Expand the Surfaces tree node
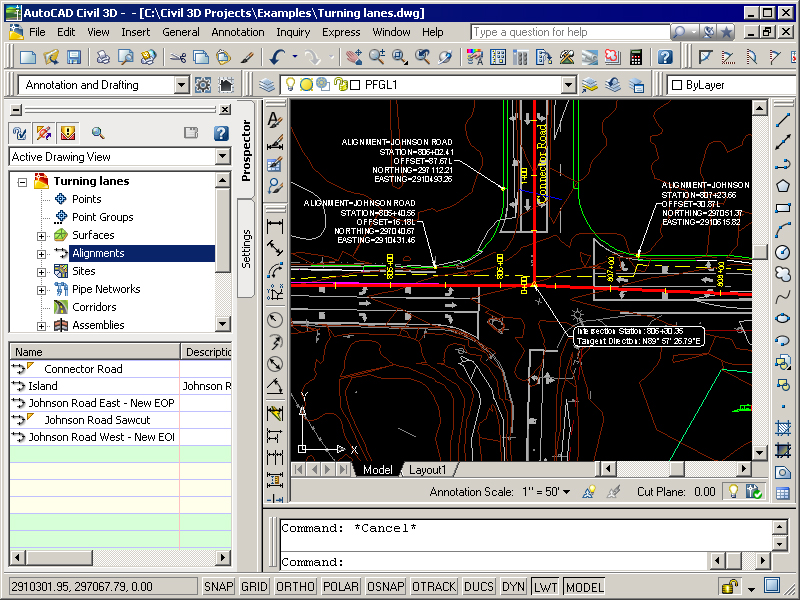This screenshot has height=600, width=800. tap(41, 236)
